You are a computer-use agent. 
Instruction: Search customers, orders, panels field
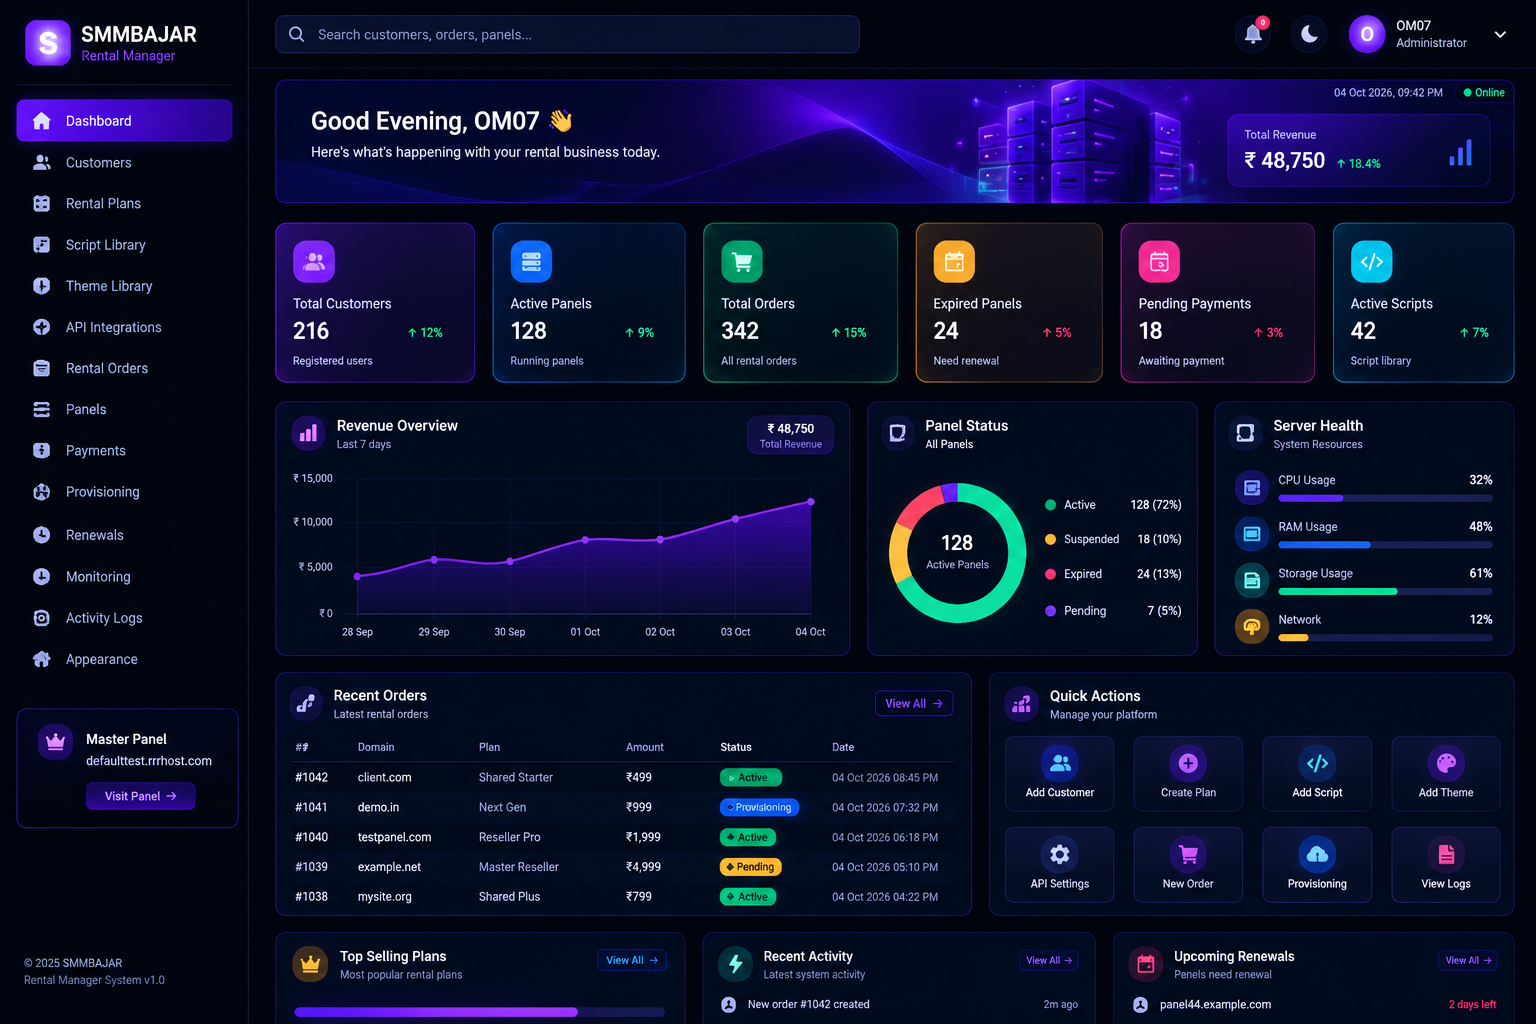[567, 34]
